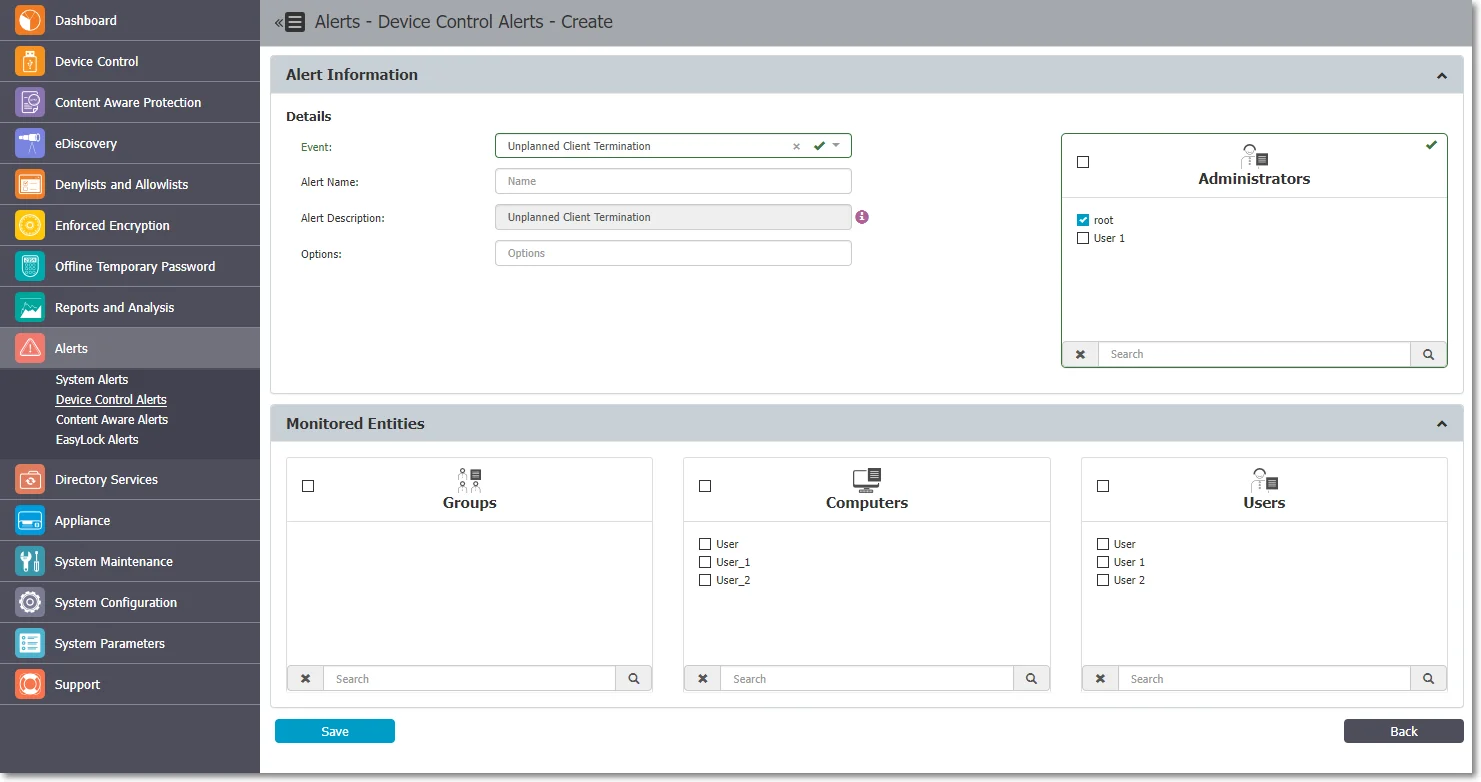Click the Computers search magnifier icon
Image resolution: width=1481 pixels, height=782 pixels.
point(1031,678)
